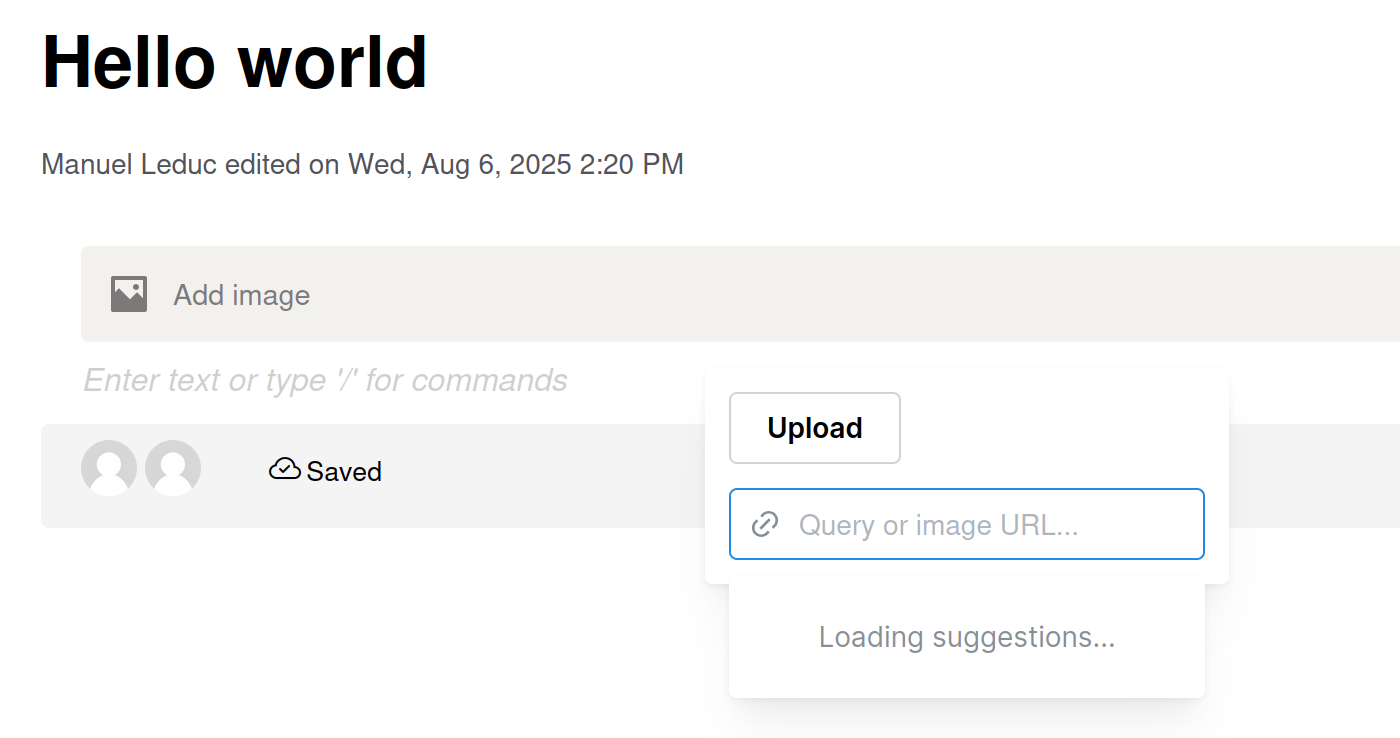Click blank popover area right of Upload
This screenshot has width=1400, height=738.
[x=1060, y=428]
